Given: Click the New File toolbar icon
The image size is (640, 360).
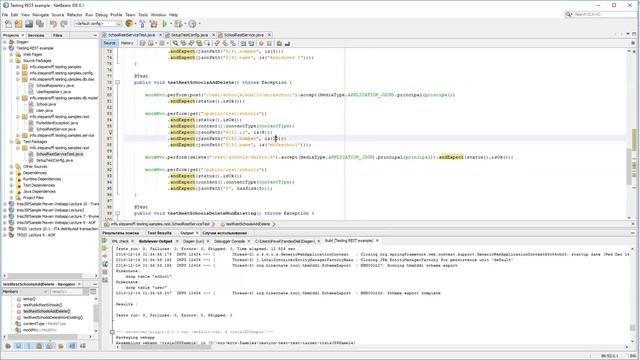Looking at the screenshot, I should pyautogui.click(x=8, y=24).
